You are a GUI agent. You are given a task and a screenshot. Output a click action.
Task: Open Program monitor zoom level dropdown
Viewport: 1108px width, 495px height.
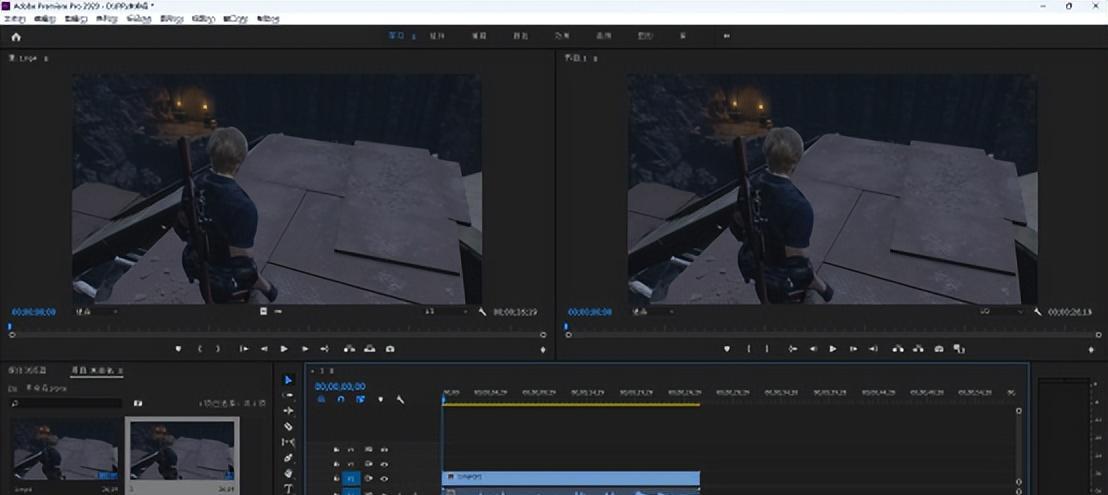point(652,311)
